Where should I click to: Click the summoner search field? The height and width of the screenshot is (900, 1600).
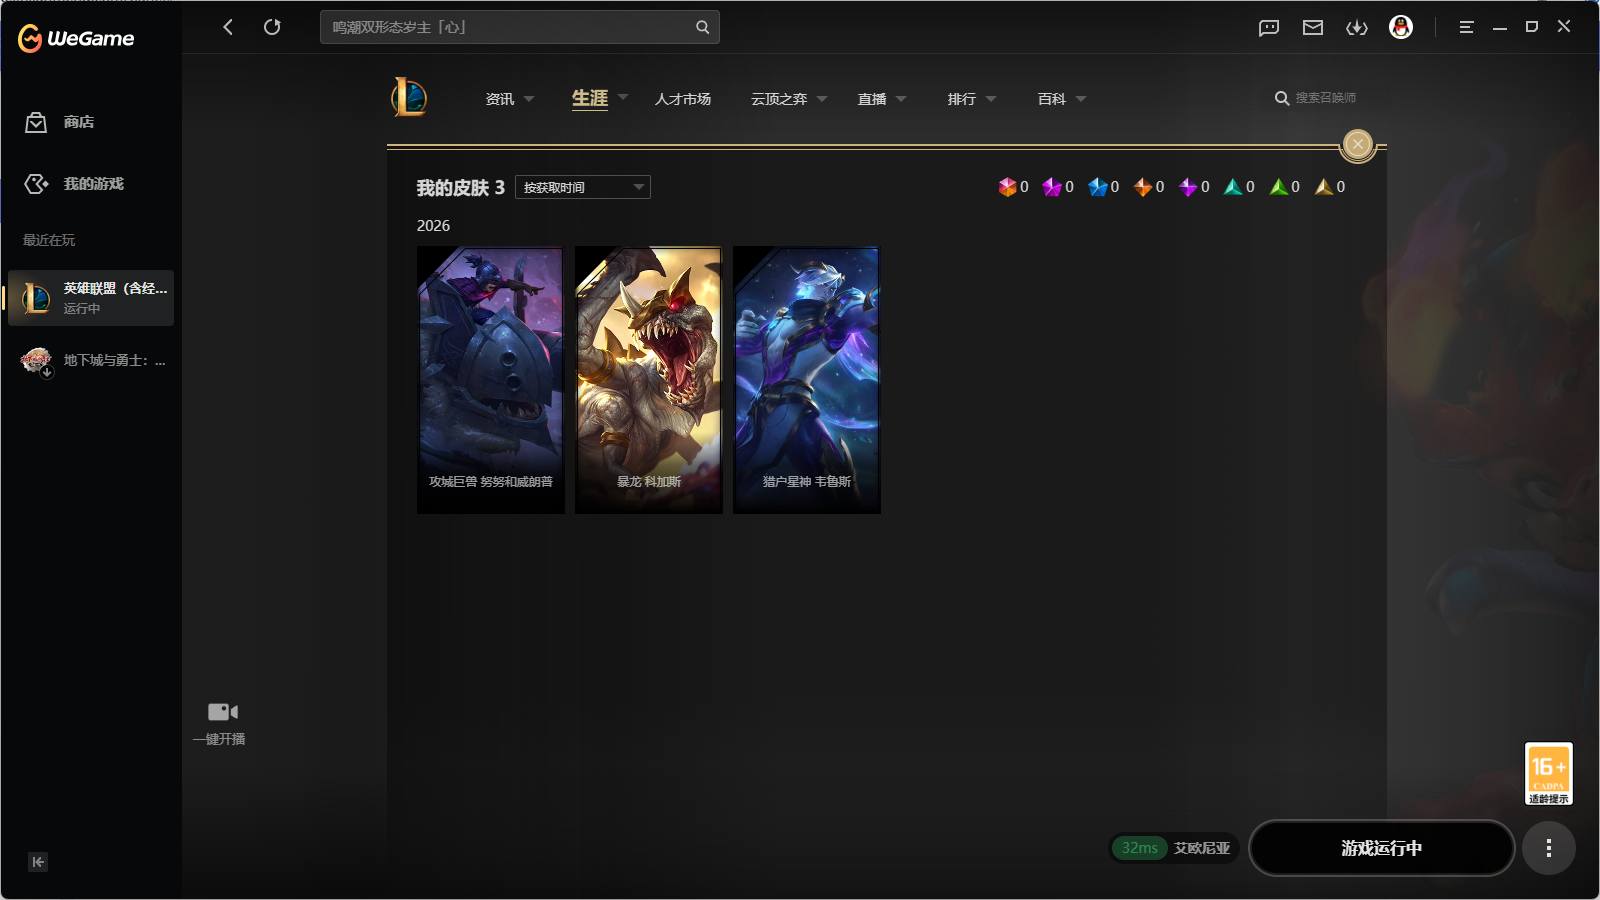coord(1316,98)
